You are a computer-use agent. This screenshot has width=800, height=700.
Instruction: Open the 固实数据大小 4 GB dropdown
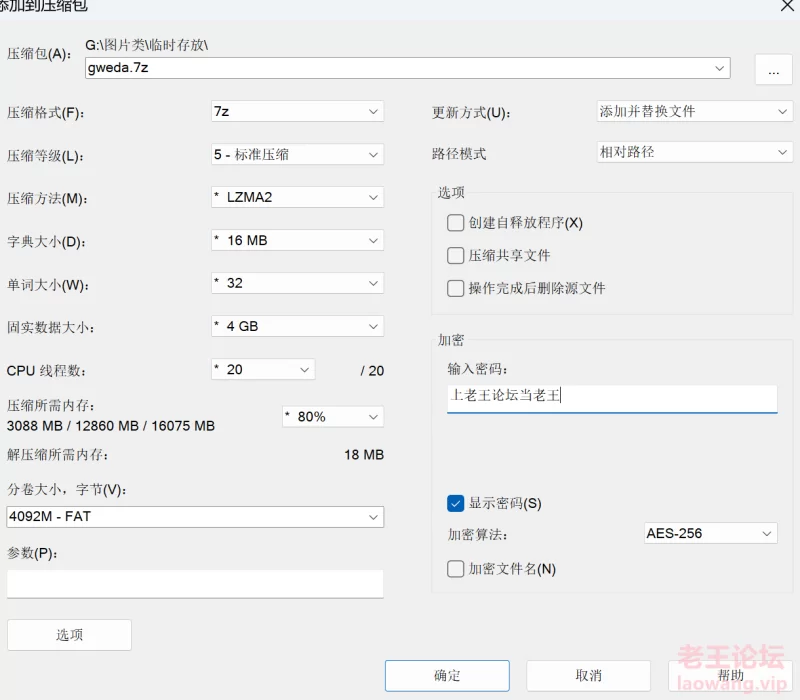tap(297, 326)
